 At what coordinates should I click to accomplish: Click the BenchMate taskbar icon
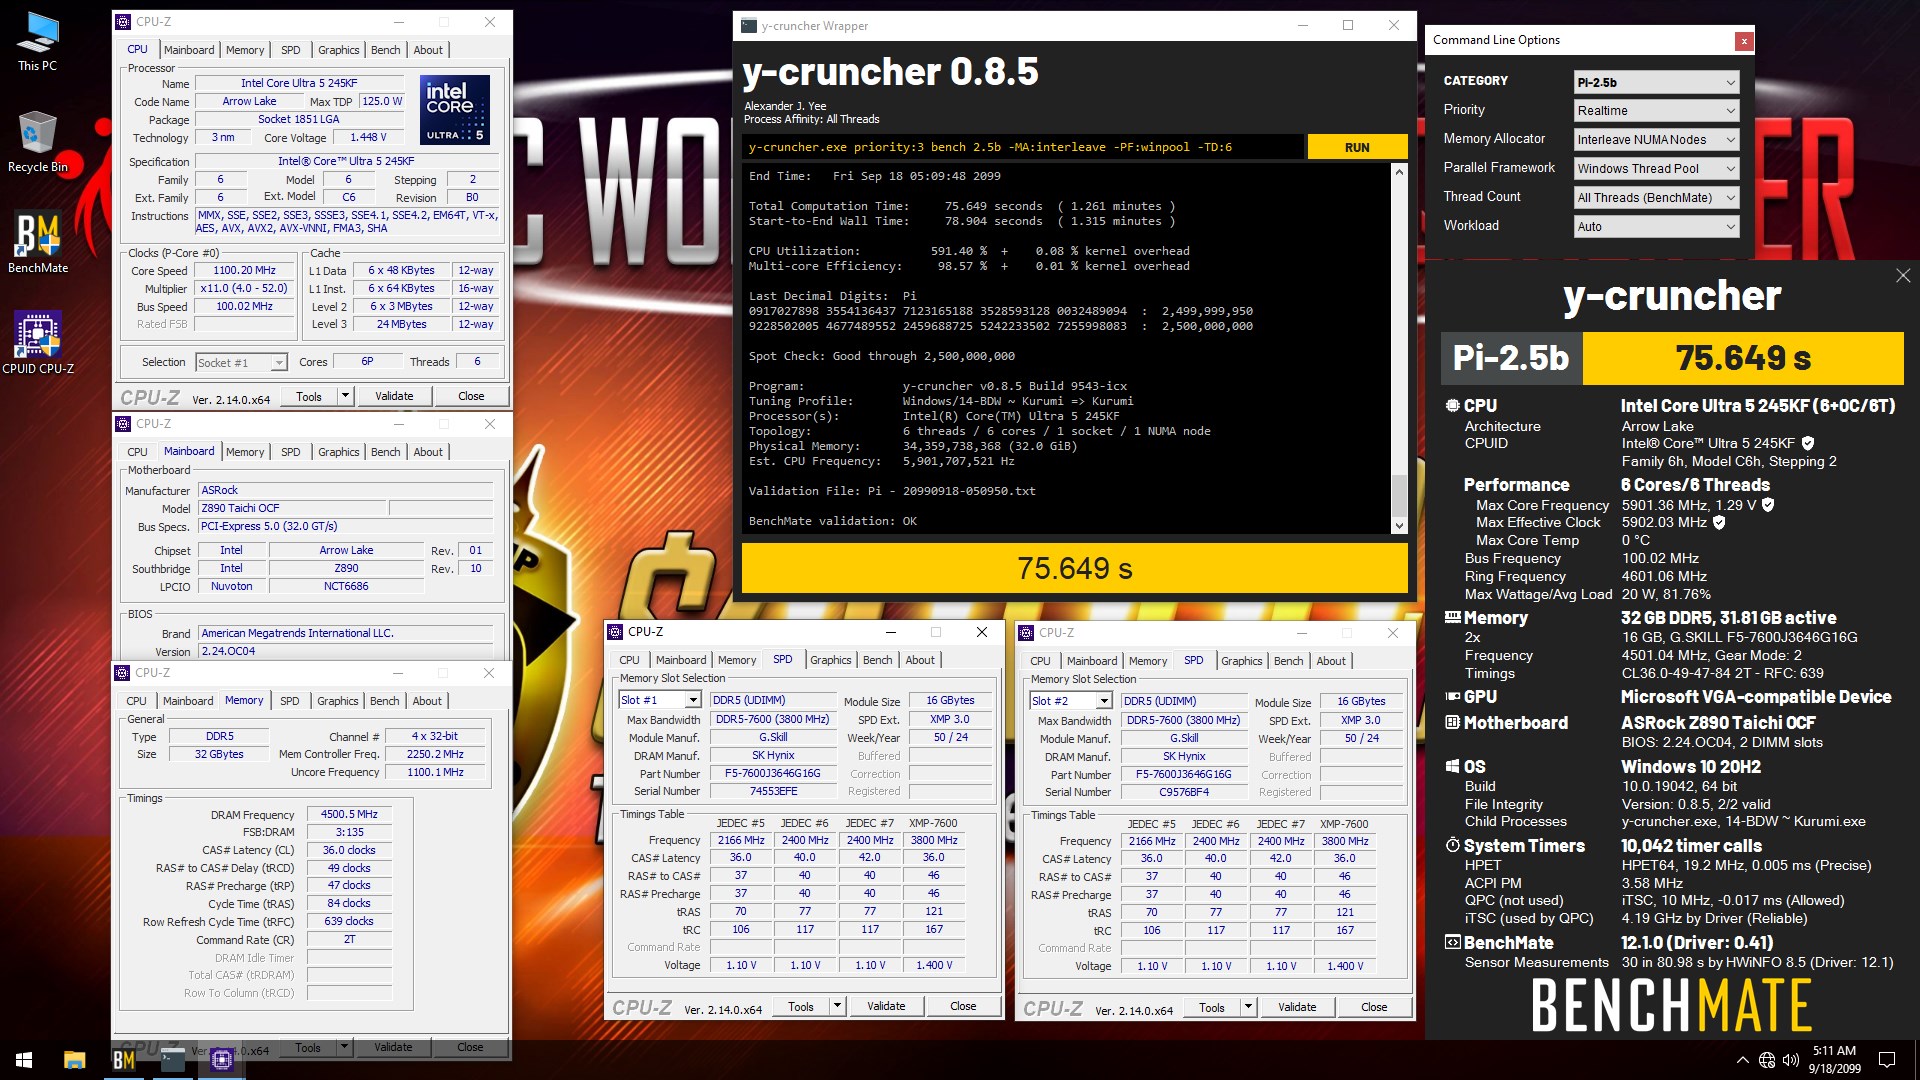coord(123,1059)
